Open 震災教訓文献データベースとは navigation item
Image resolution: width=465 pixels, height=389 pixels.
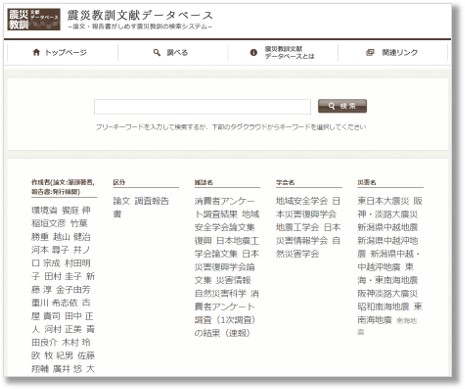click(283, 53)
